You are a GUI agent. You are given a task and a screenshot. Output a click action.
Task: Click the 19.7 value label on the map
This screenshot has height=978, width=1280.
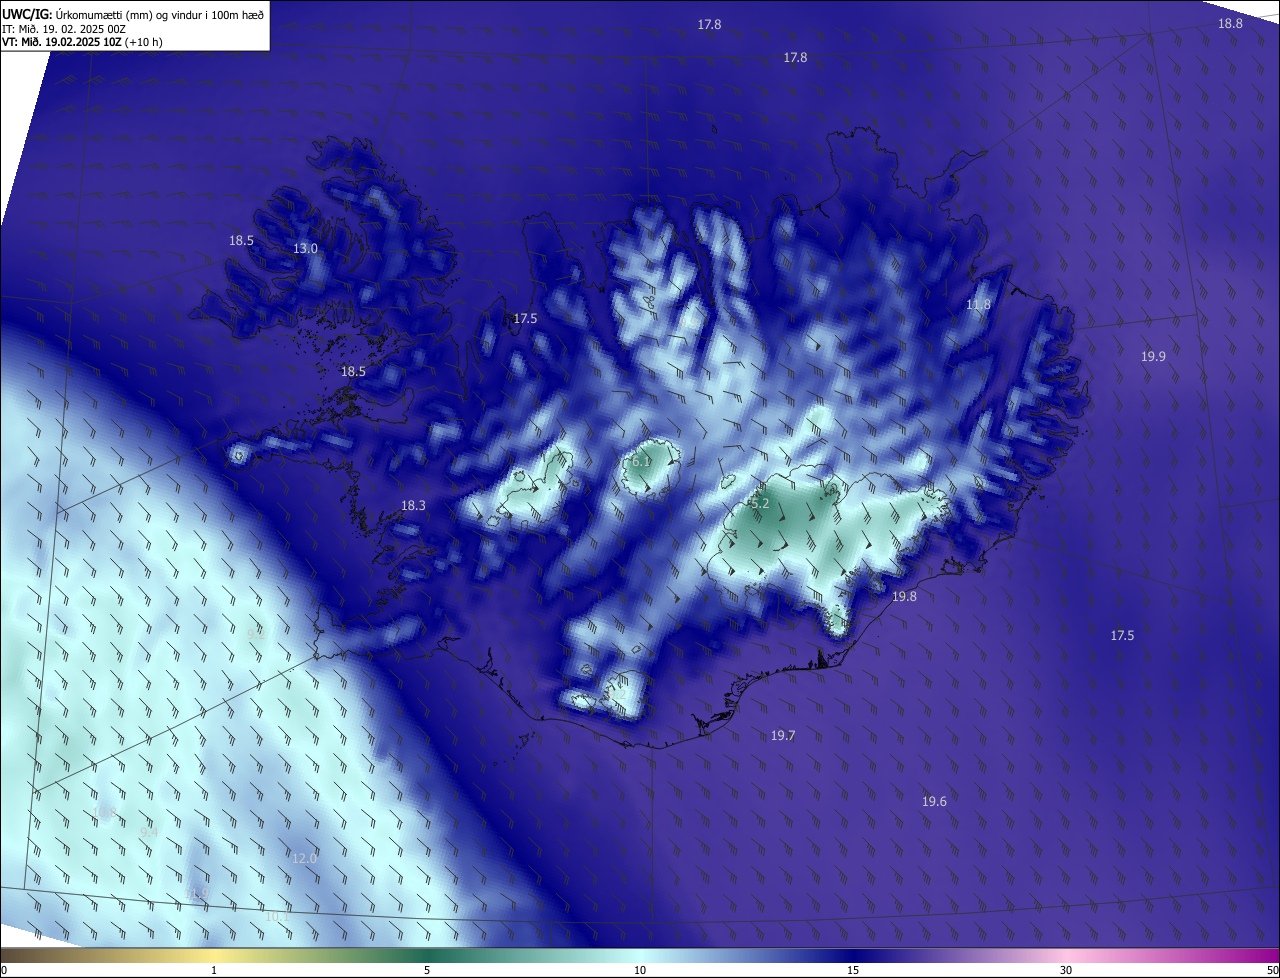(783, 736)
